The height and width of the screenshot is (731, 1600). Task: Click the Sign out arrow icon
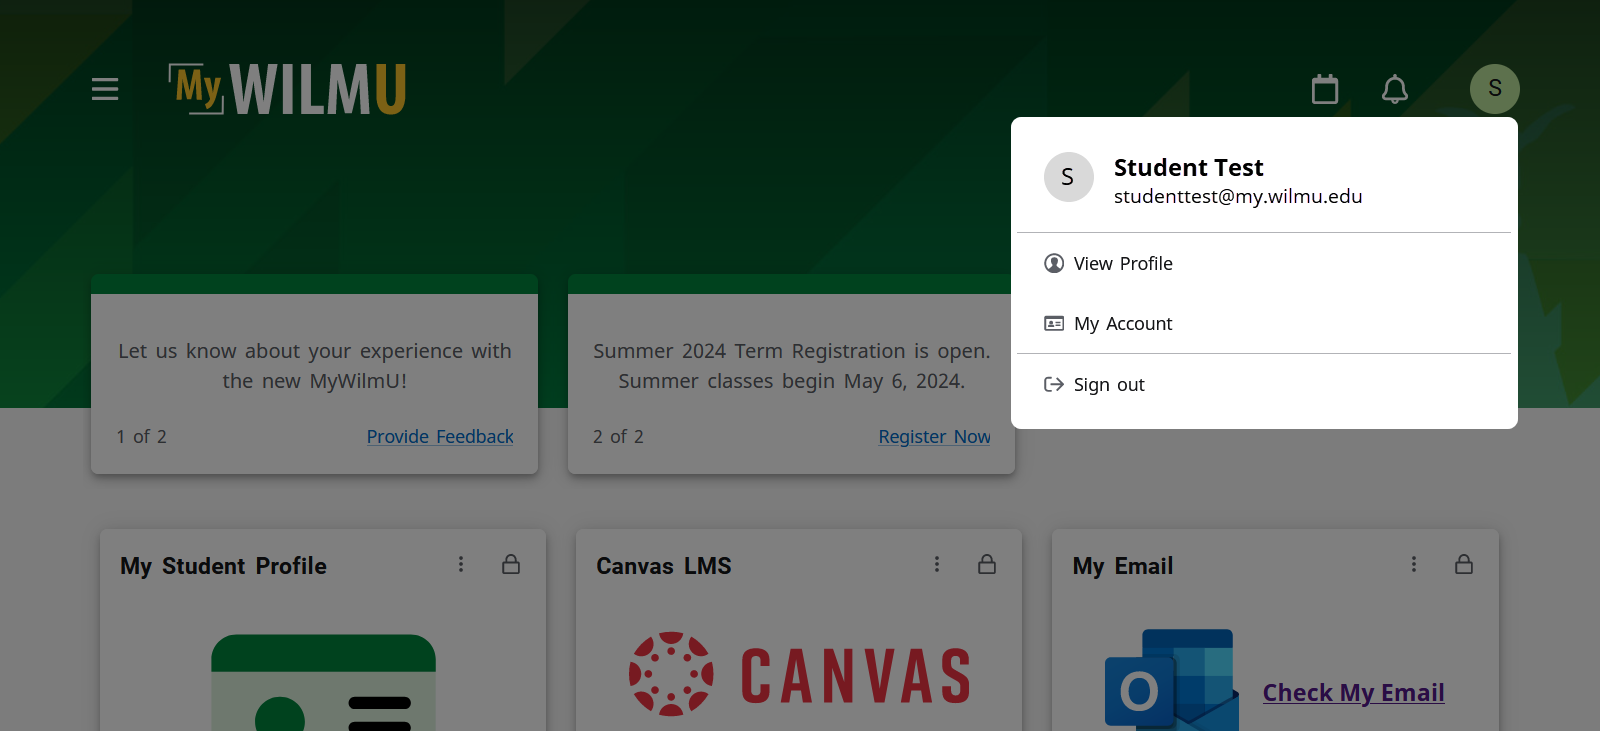pyautogui.click(x=1054, y=384)
